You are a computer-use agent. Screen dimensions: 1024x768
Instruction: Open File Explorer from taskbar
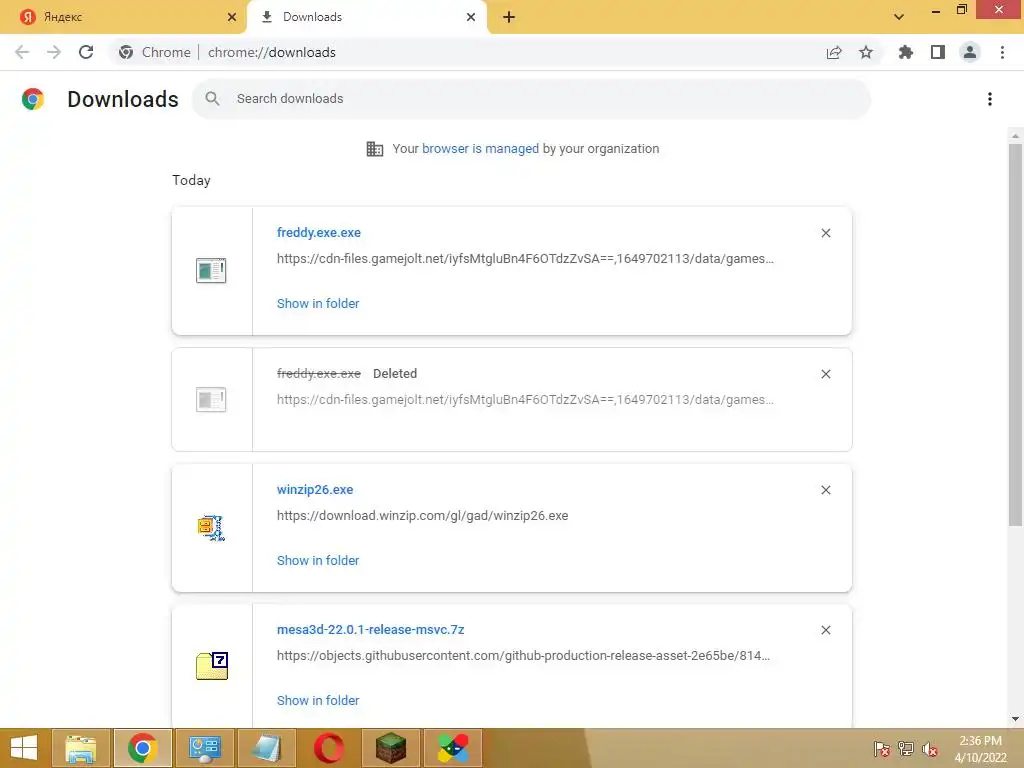point(81,748)
